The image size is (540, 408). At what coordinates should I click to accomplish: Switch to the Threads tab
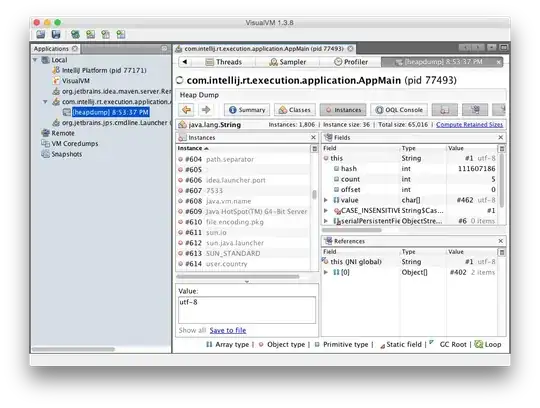224,62
